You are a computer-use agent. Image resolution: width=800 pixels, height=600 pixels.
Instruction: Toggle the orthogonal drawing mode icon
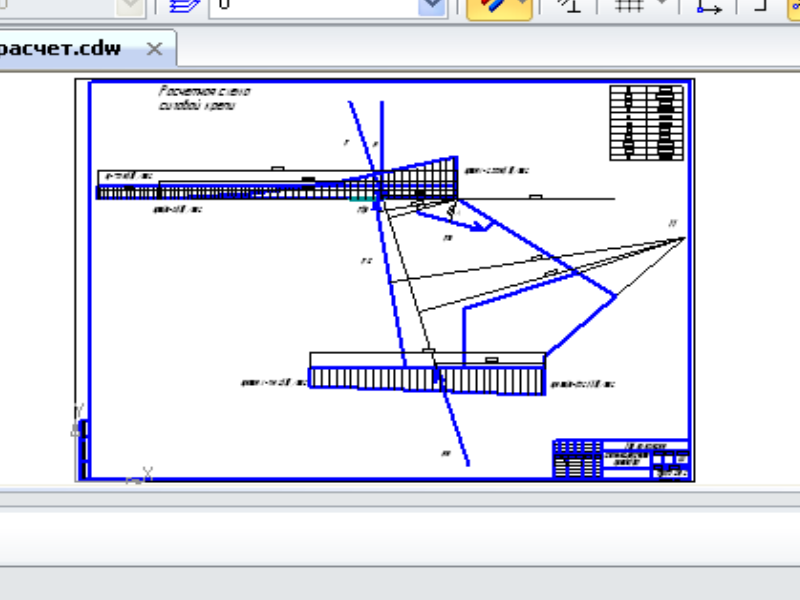[x=760, y=6]
